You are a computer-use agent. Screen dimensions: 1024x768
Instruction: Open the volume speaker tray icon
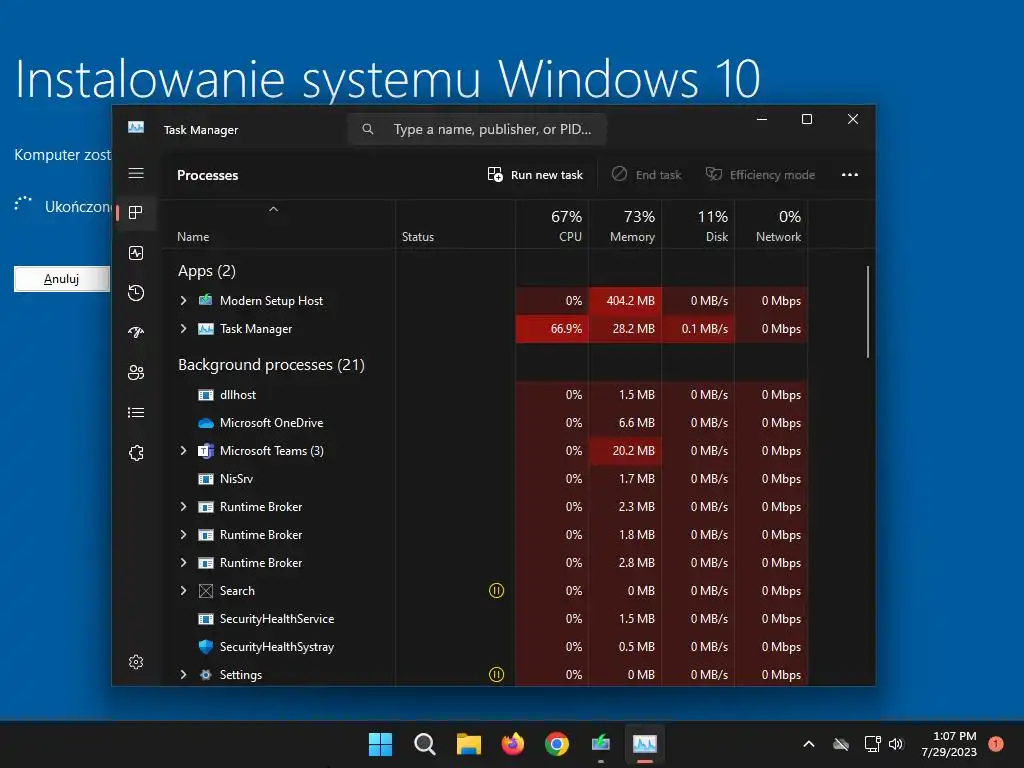896,744
